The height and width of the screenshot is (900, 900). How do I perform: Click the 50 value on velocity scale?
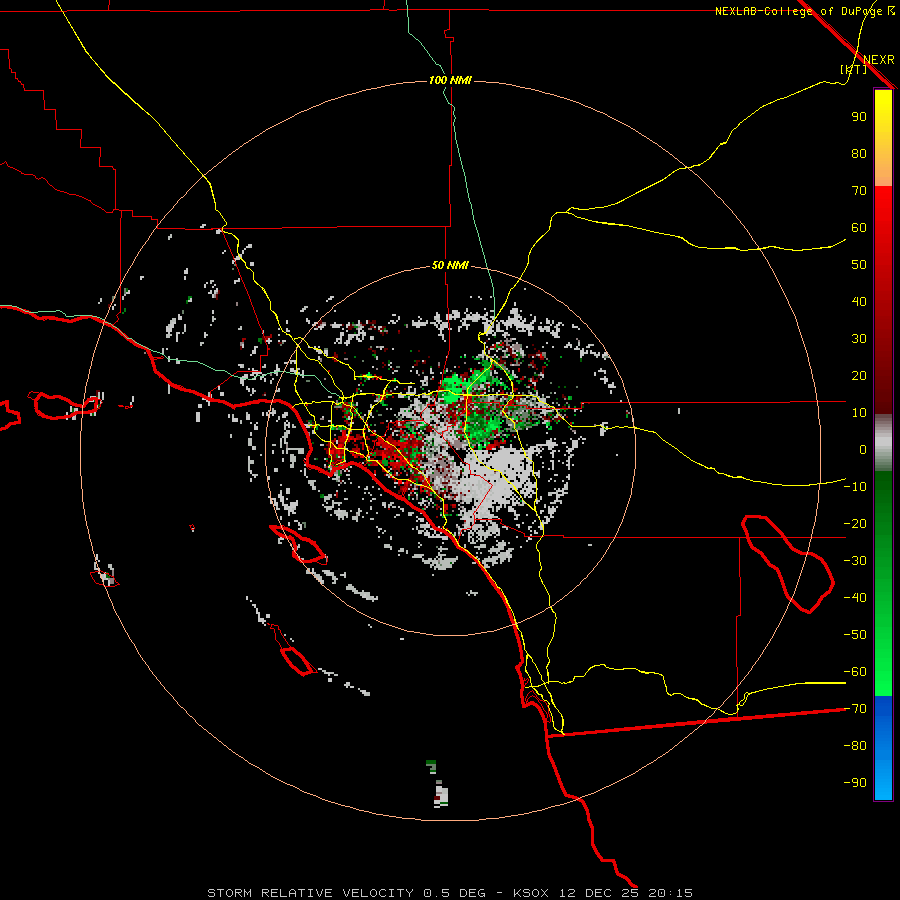point(859,265)
